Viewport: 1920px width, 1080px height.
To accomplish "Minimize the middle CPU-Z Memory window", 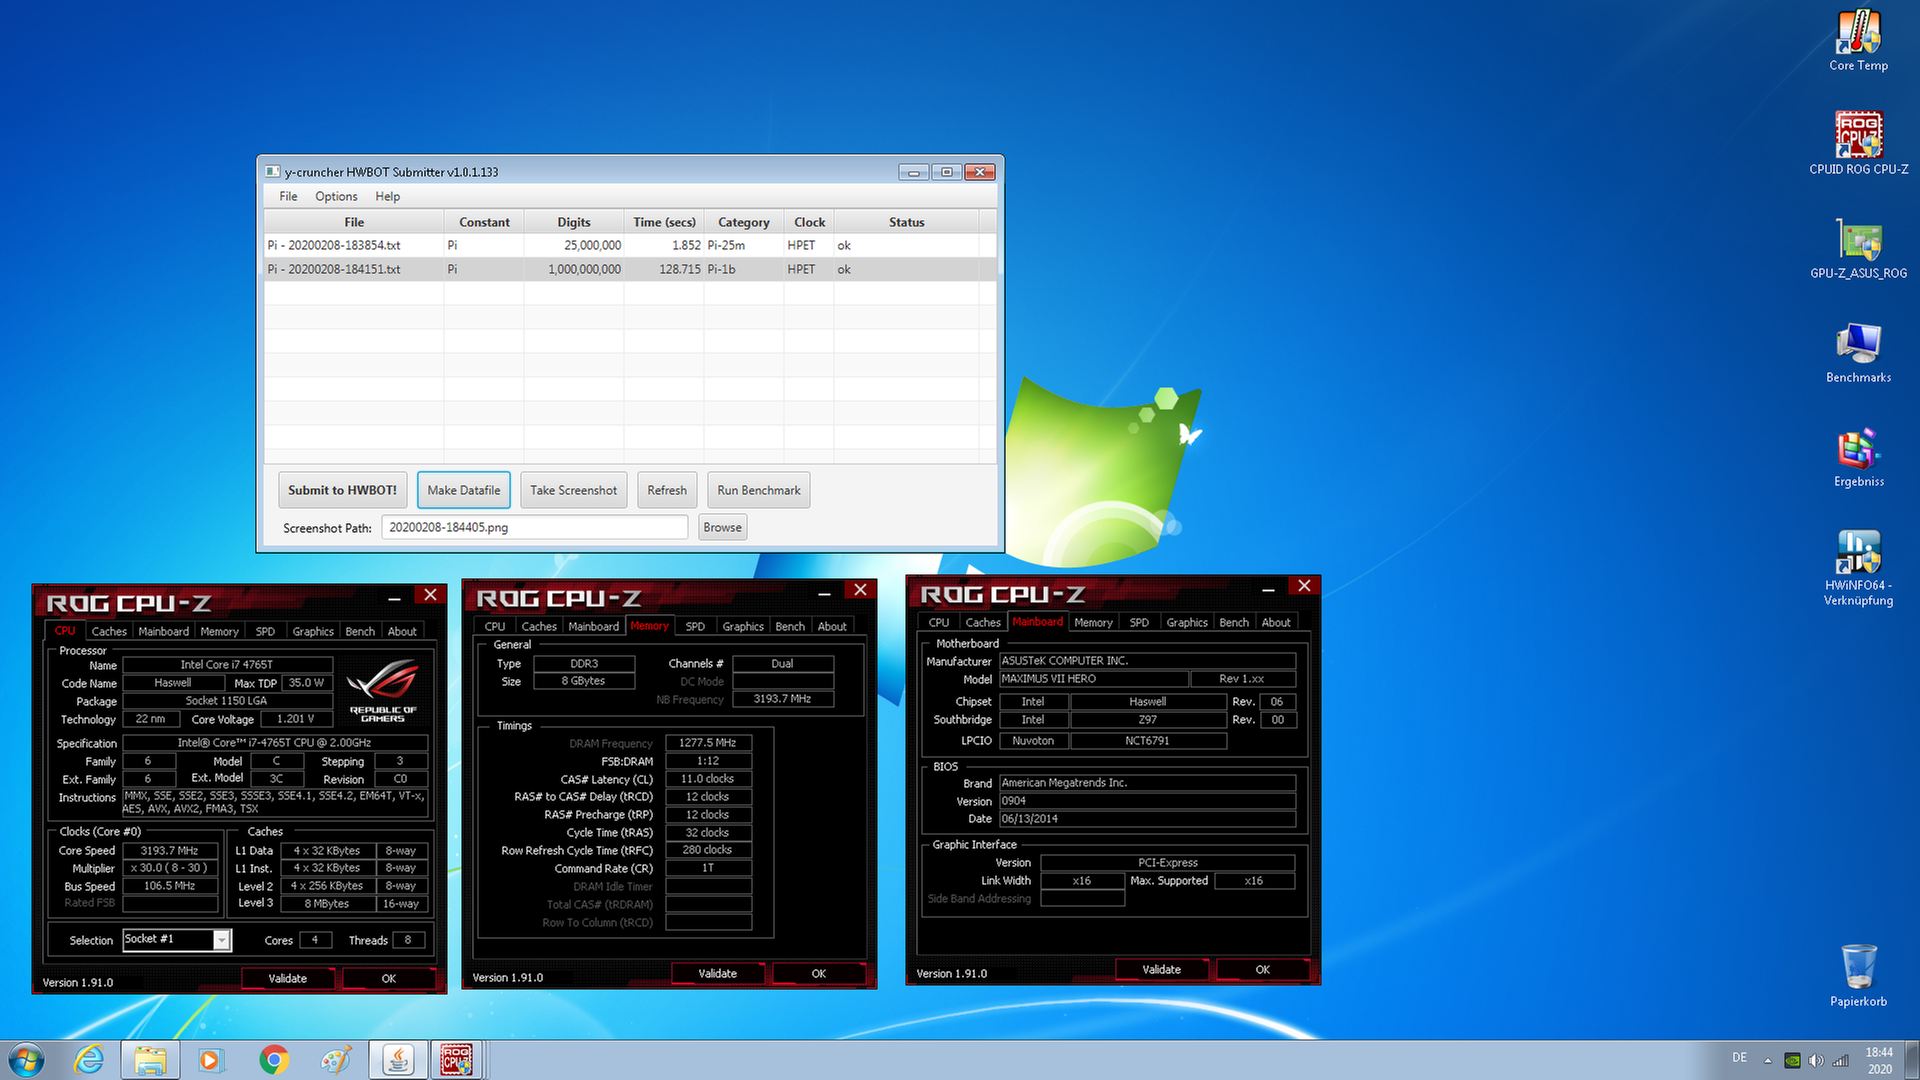I will pyautogui.click(x=825, y=593).
